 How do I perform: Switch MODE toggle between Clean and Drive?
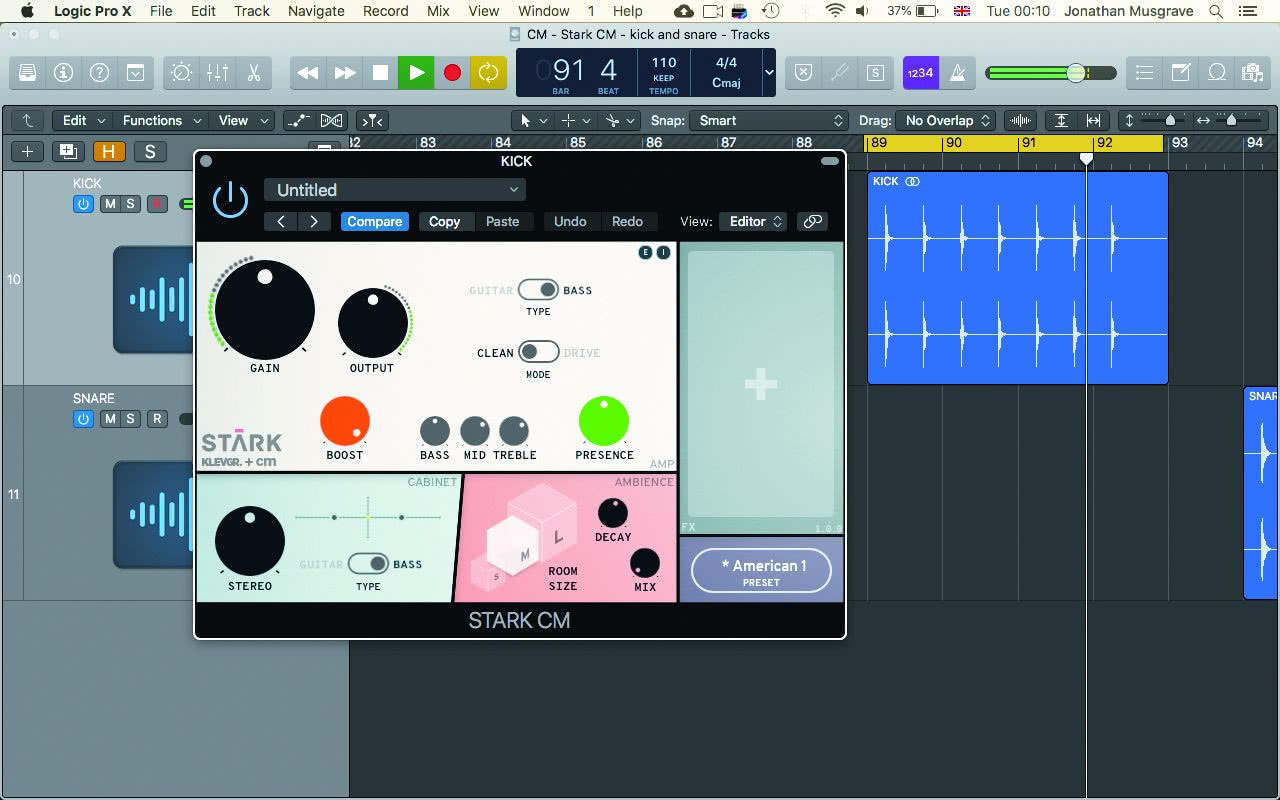pos(538,352)
